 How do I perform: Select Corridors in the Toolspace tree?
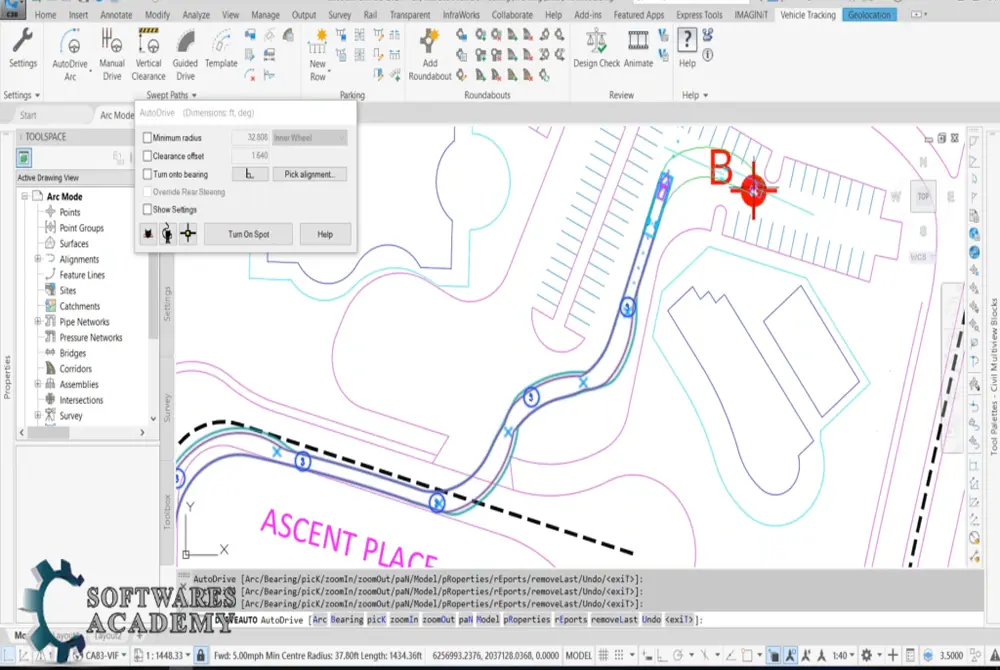click(75, 368)
